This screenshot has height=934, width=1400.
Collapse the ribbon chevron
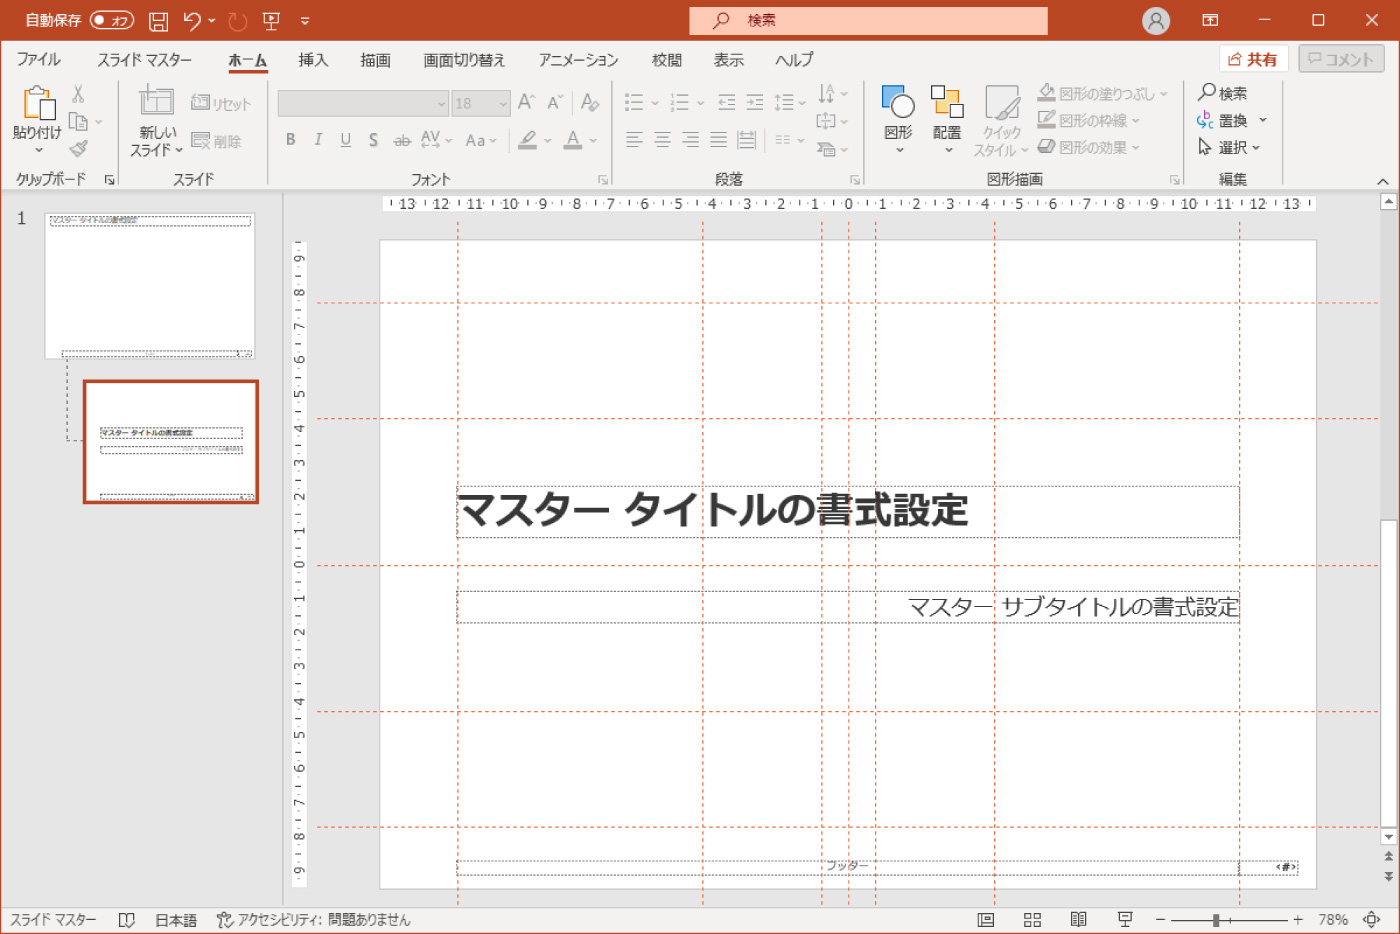(x=1383, y=181)
